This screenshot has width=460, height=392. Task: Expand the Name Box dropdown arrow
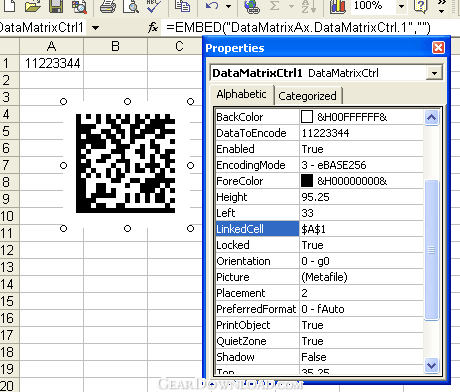point(95,28)
